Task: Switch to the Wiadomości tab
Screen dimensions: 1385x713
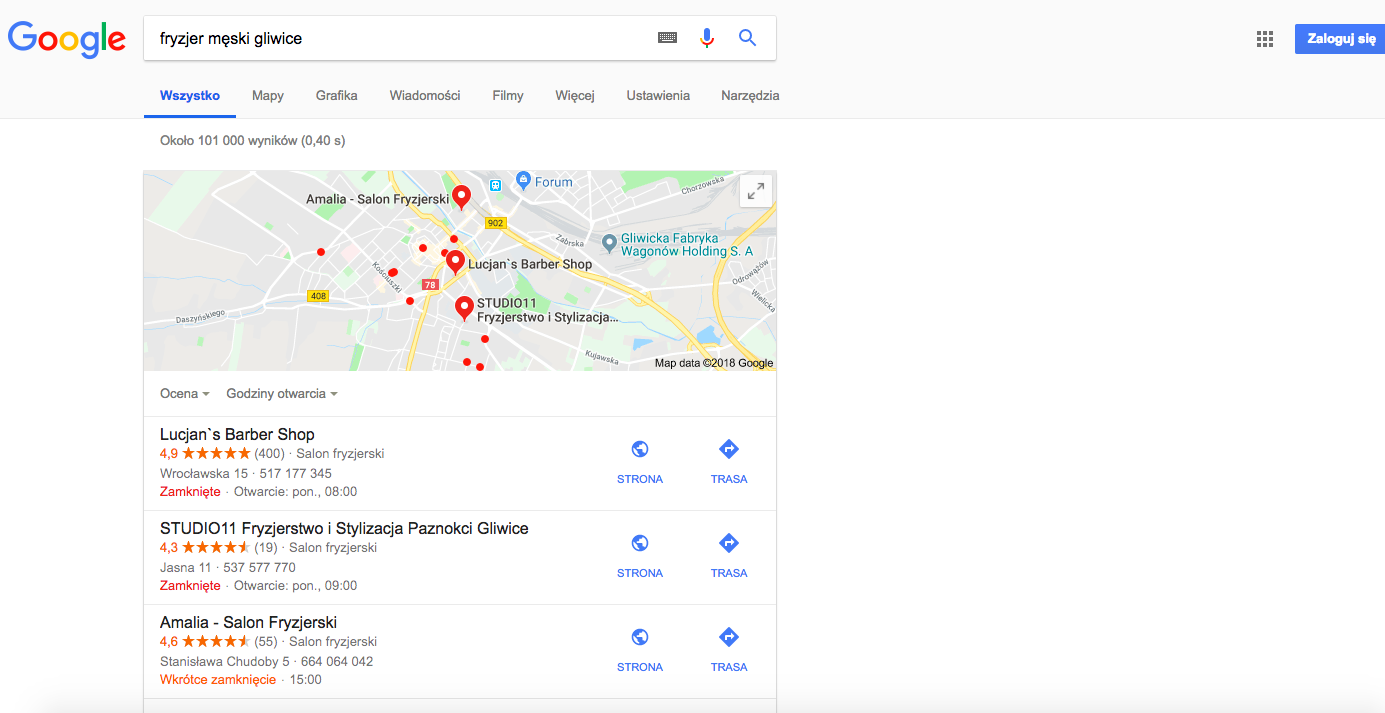Action: [x=425, y=96]
